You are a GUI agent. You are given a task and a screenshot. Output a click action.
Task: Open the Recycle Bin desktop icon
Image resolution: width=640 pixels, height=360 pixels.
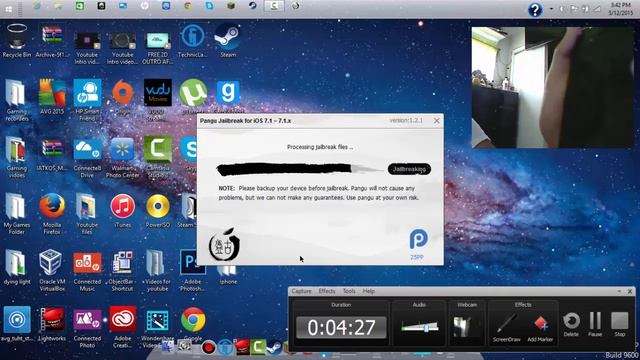(17, 41)
